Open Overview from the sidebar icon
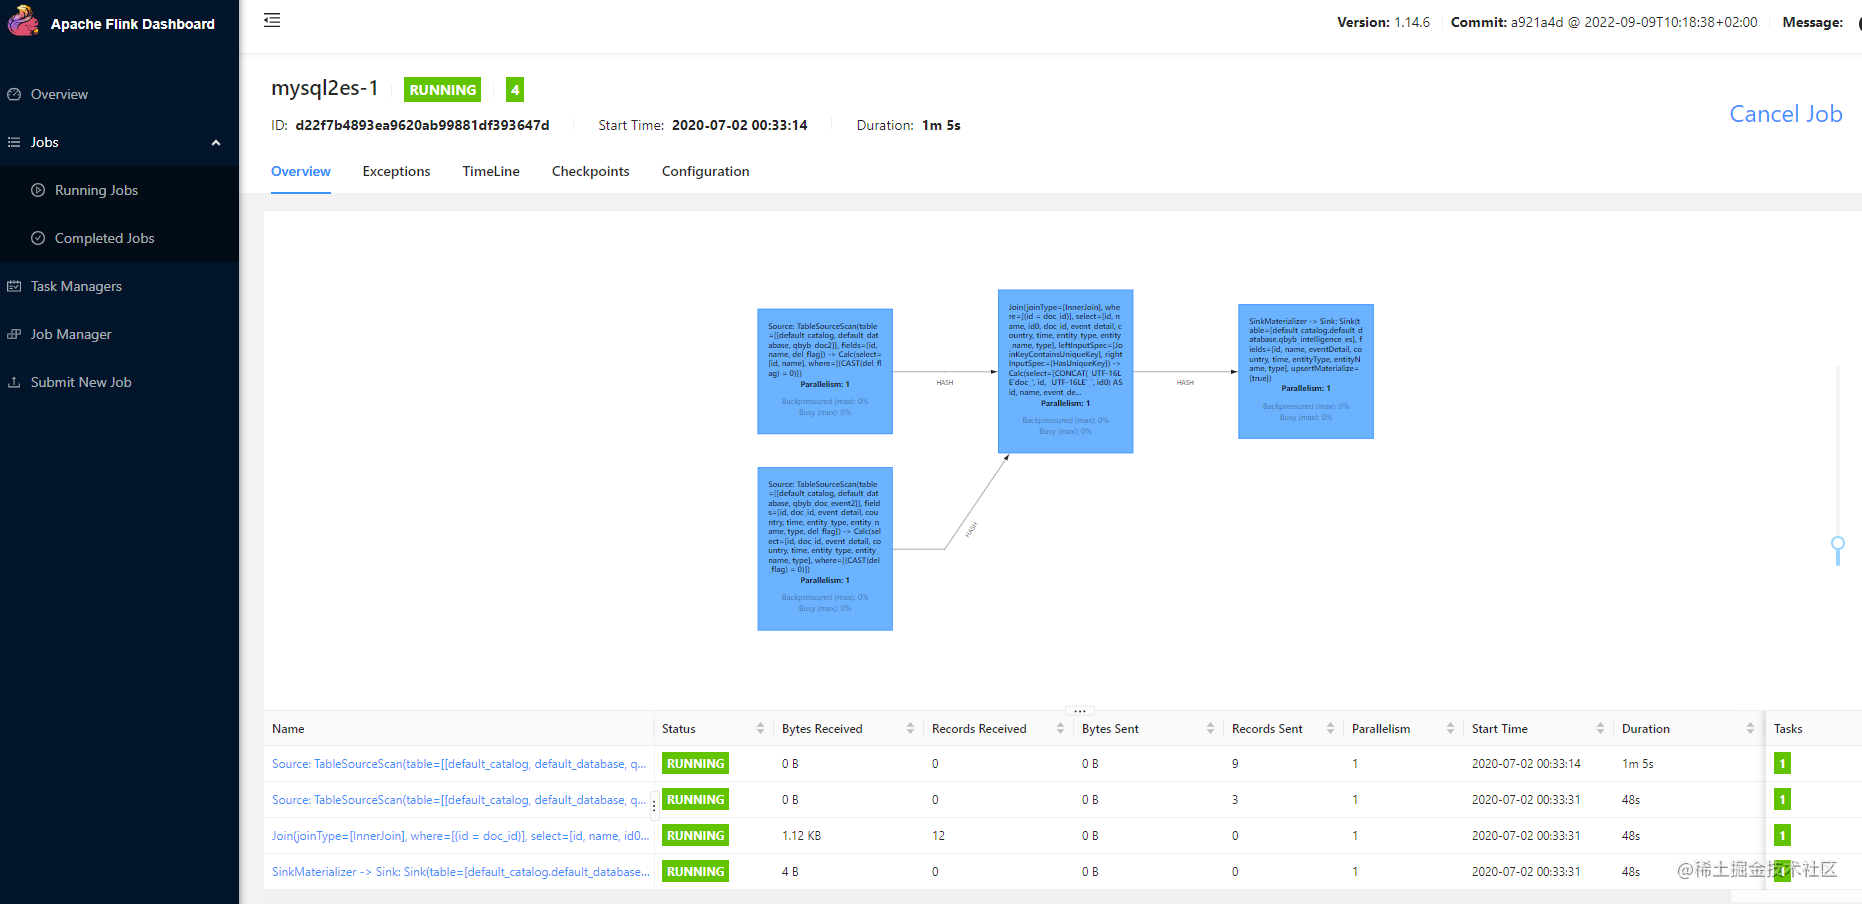1862x904 pixels. (x=14, y=93)
